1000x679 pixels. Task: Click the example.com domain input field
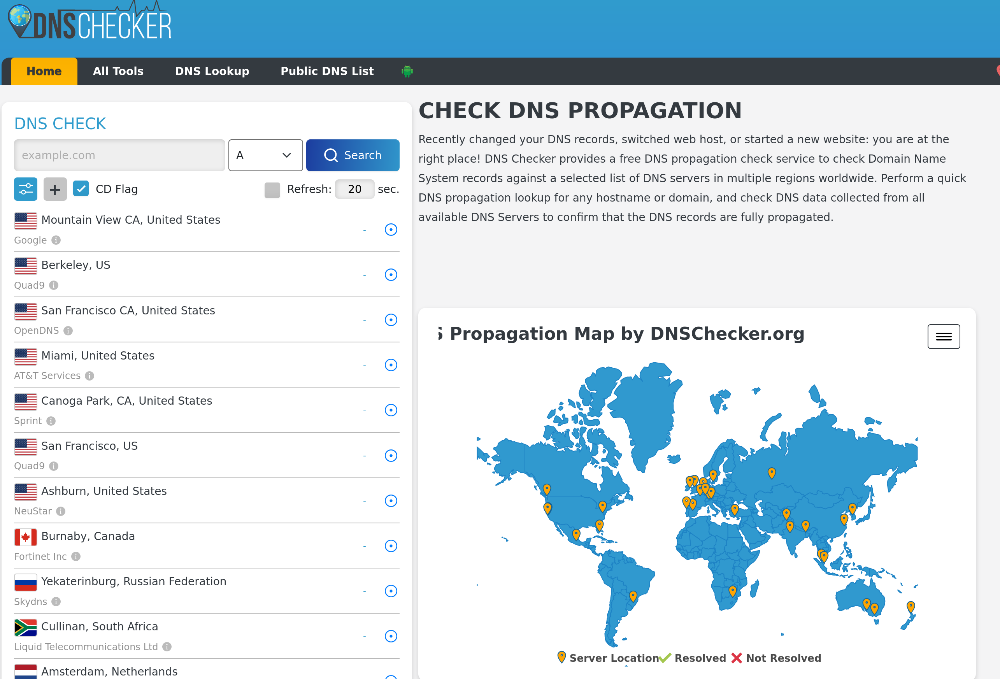[x=119, y=155]
